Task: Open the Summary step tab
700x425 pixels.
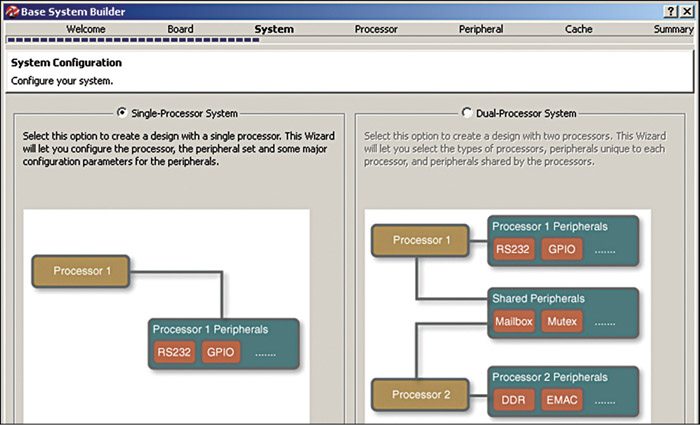Action: (x=673, y=29)
